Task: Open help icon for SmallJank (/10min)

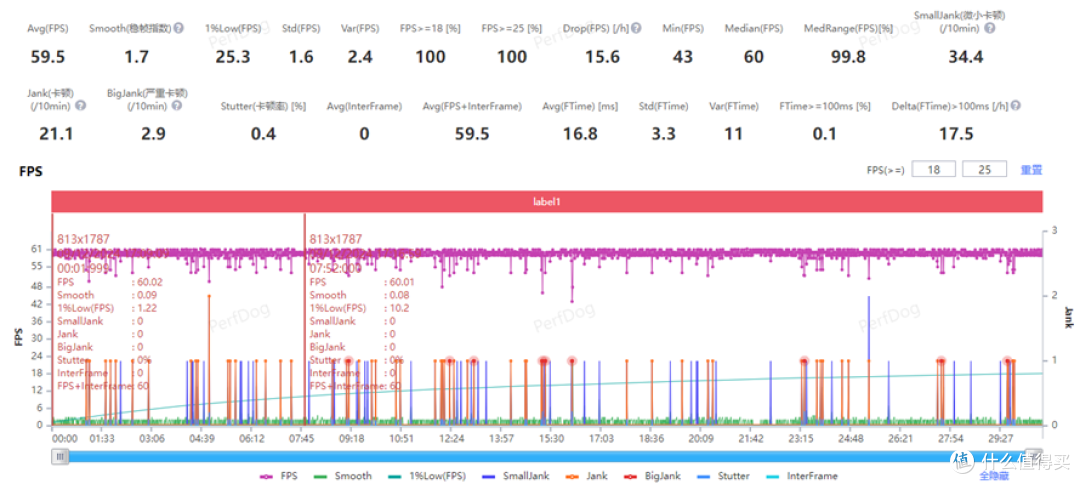Action: click(x=989, y=28)
